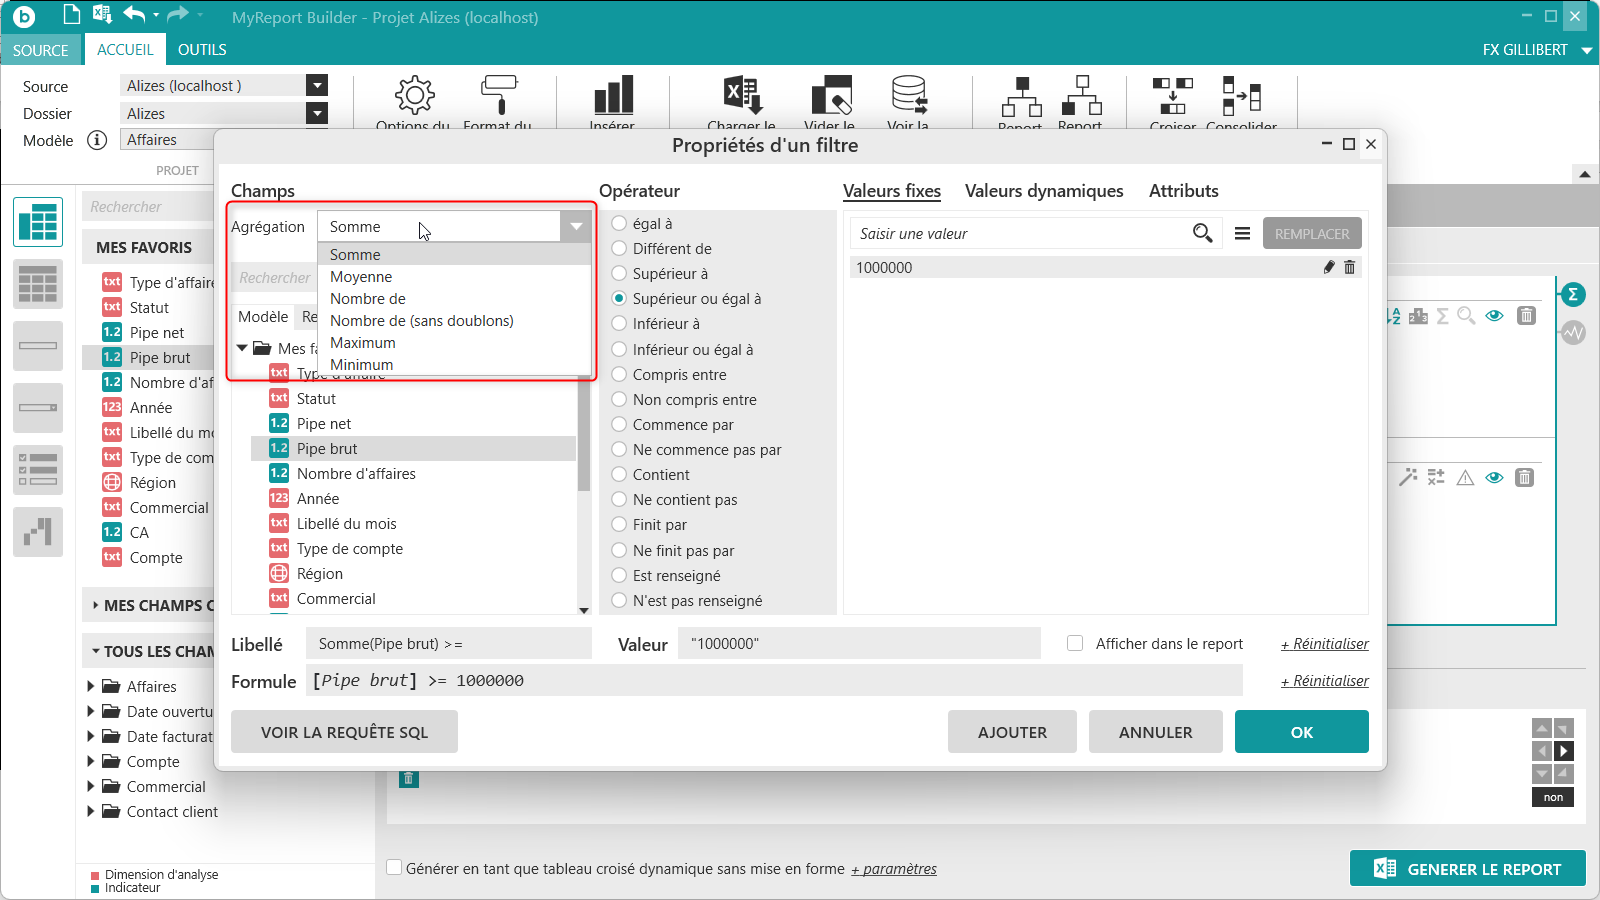The width and height of the screenshot is (1600, 900).
Task: Delete the 1000000 value with trash icon
Action: pos(1349,267)
